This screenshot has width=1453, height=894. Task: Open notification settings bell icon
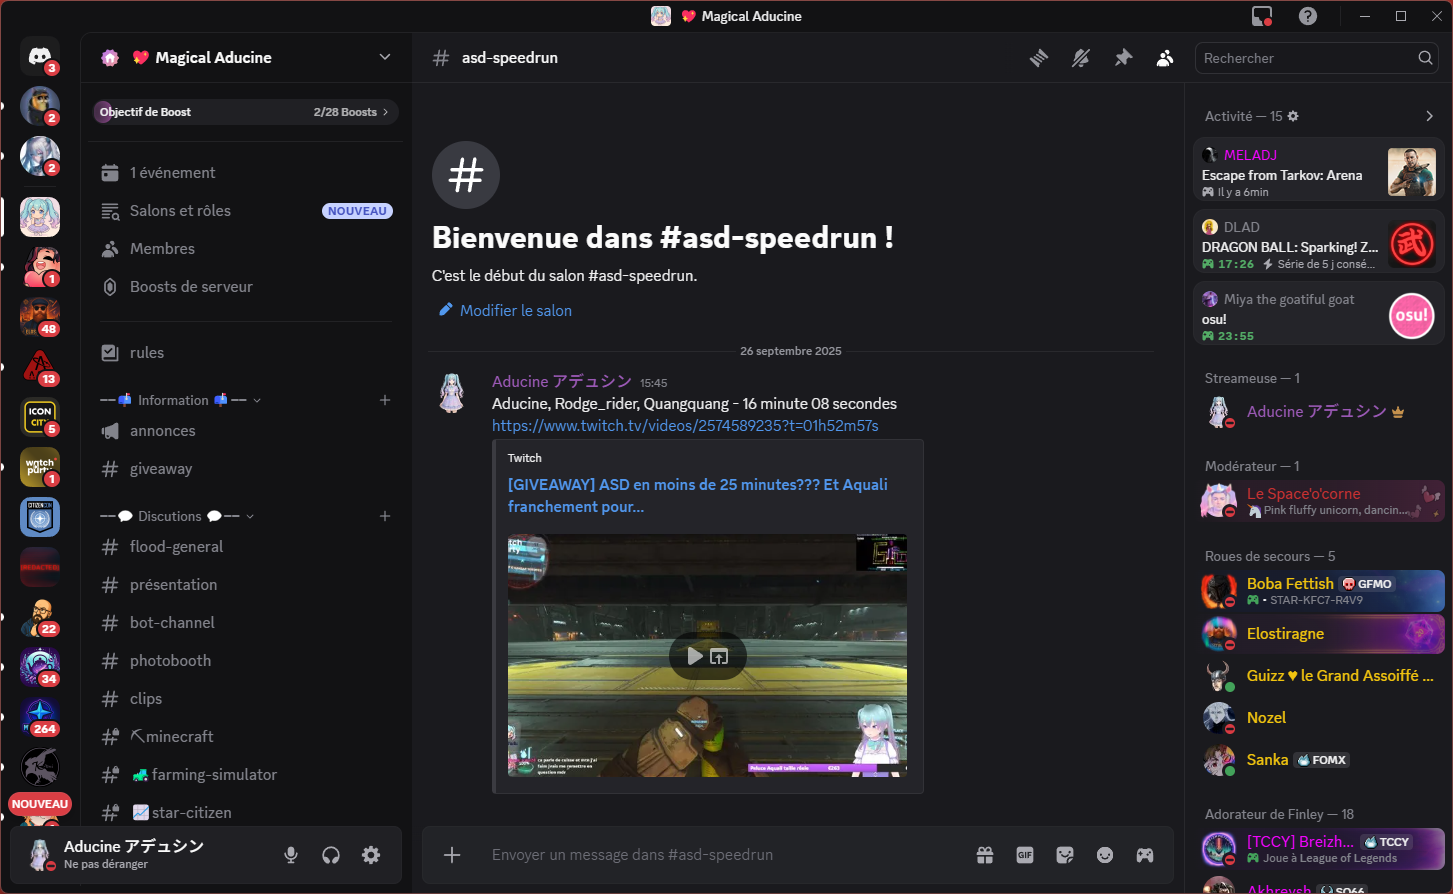pyautogui.click(x=1081, y=58)
